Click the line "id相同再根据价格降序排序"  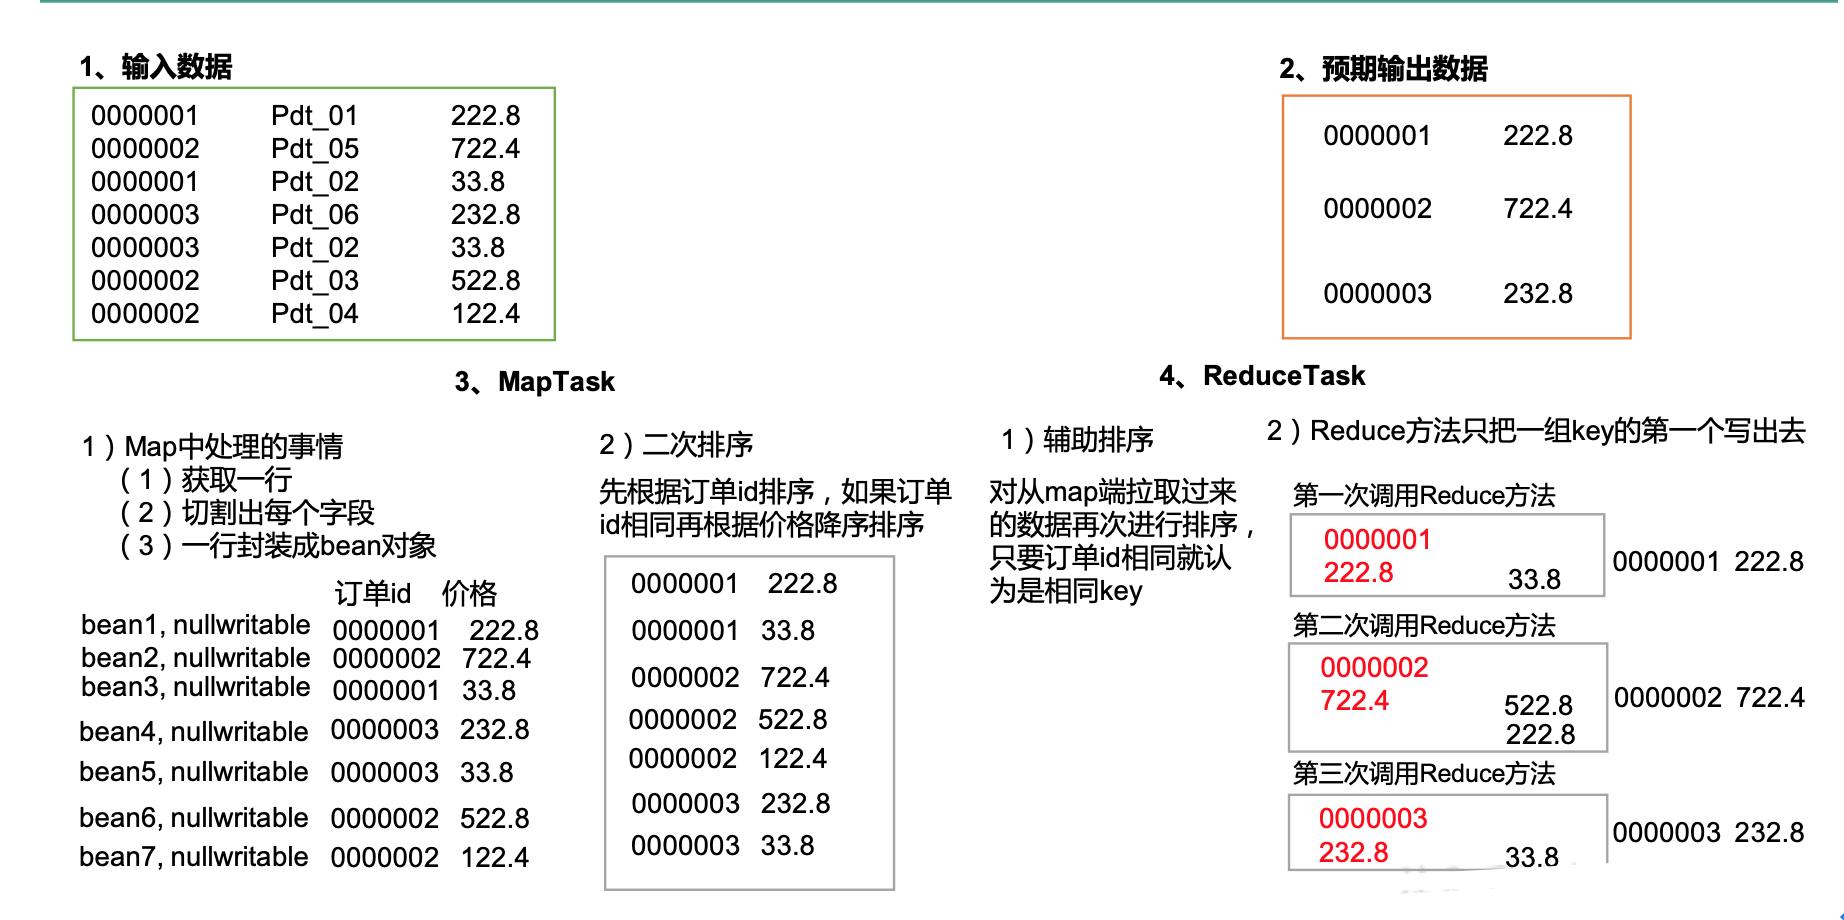pyautogui.click(x=762, y=525)
